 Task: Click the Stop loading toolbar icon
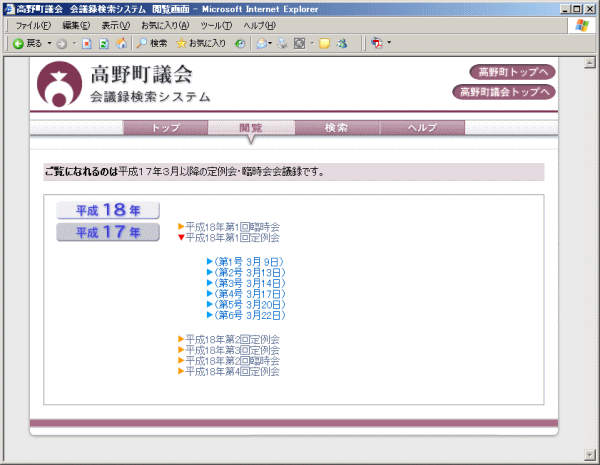pos(87,44)
